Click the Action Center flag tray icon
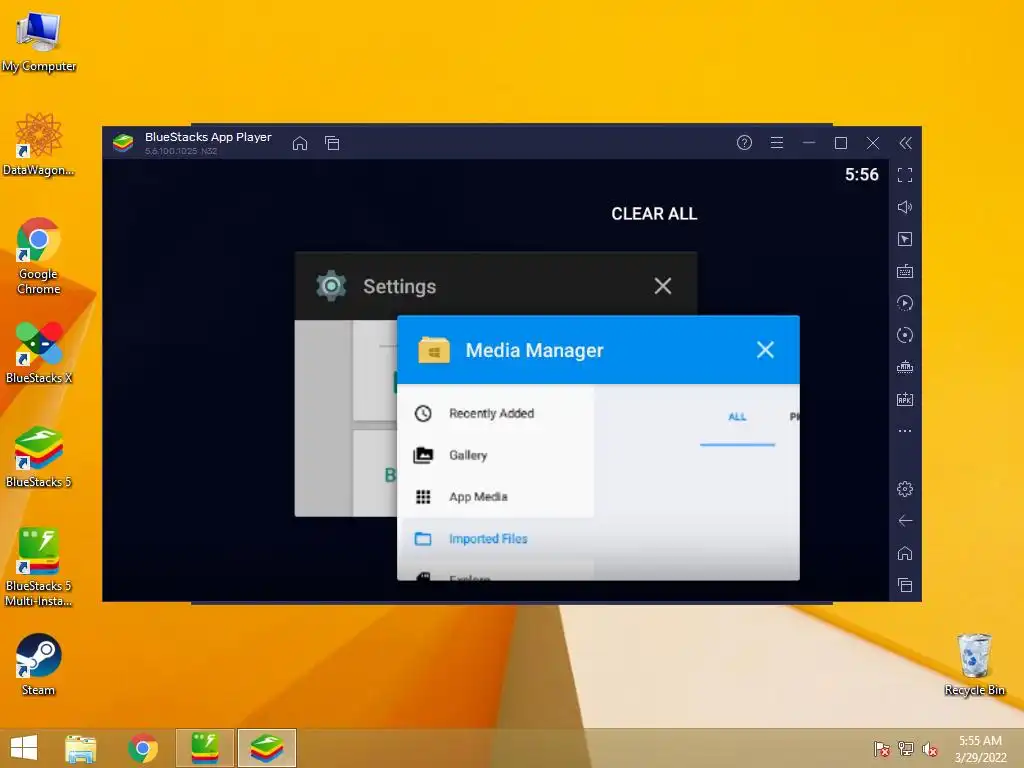This screenshot has width=1024, height=768. pyautogui.click(x=882, y=749)
